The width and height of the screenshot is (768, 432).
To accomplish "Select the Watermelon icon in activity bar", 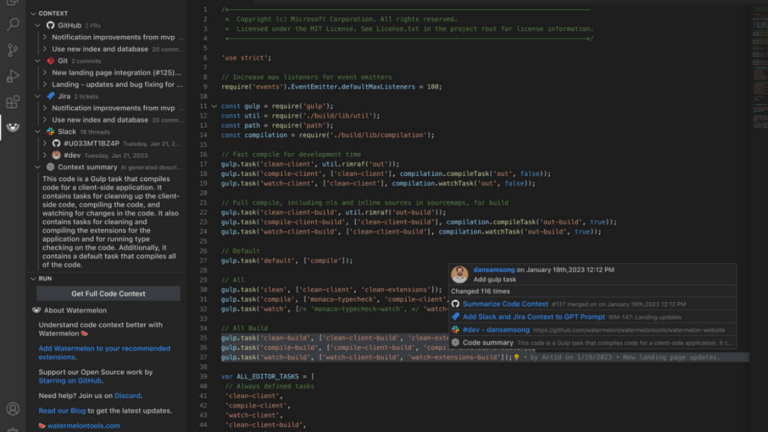I will point(13,127).
